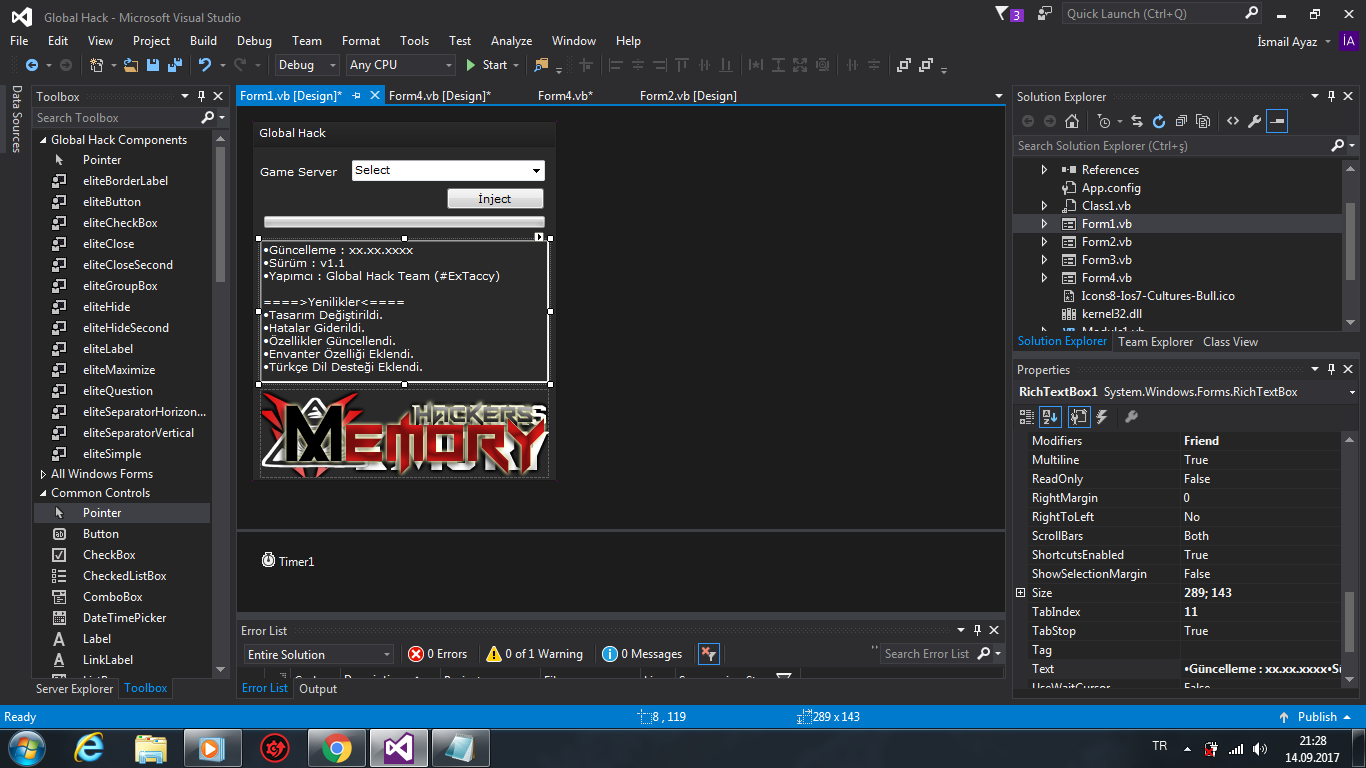Open Google Chrome from the taskbar
This screenshot has width=1366, height=768.
[x=337, y=747]
